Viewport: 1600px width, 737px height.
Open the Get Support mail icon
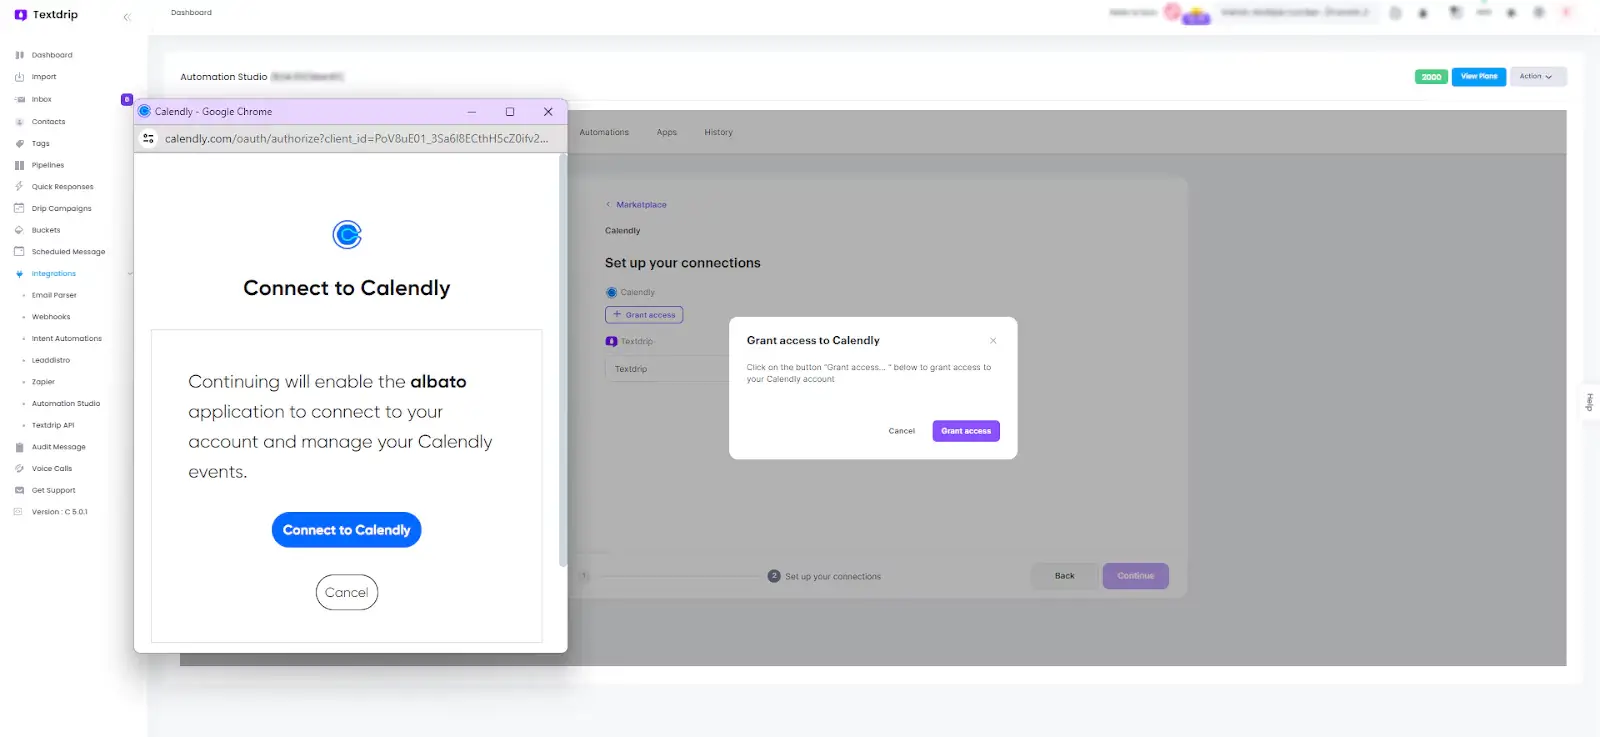tap(19, 490)
